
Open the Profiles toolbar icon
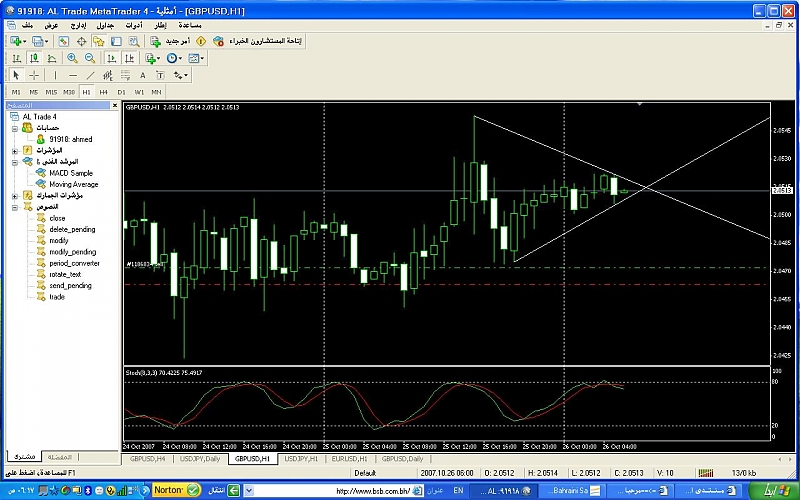point(37,41)
